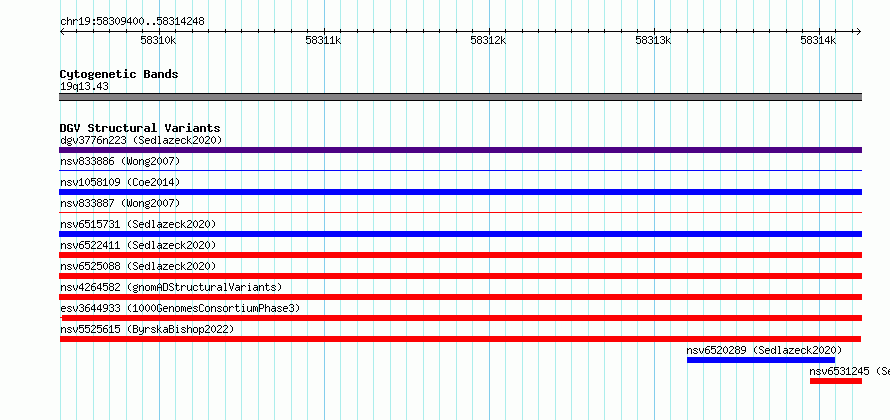Click the 19q13.43 band label
This screenshot has width=890, height=420.
[x=85, y=87]
